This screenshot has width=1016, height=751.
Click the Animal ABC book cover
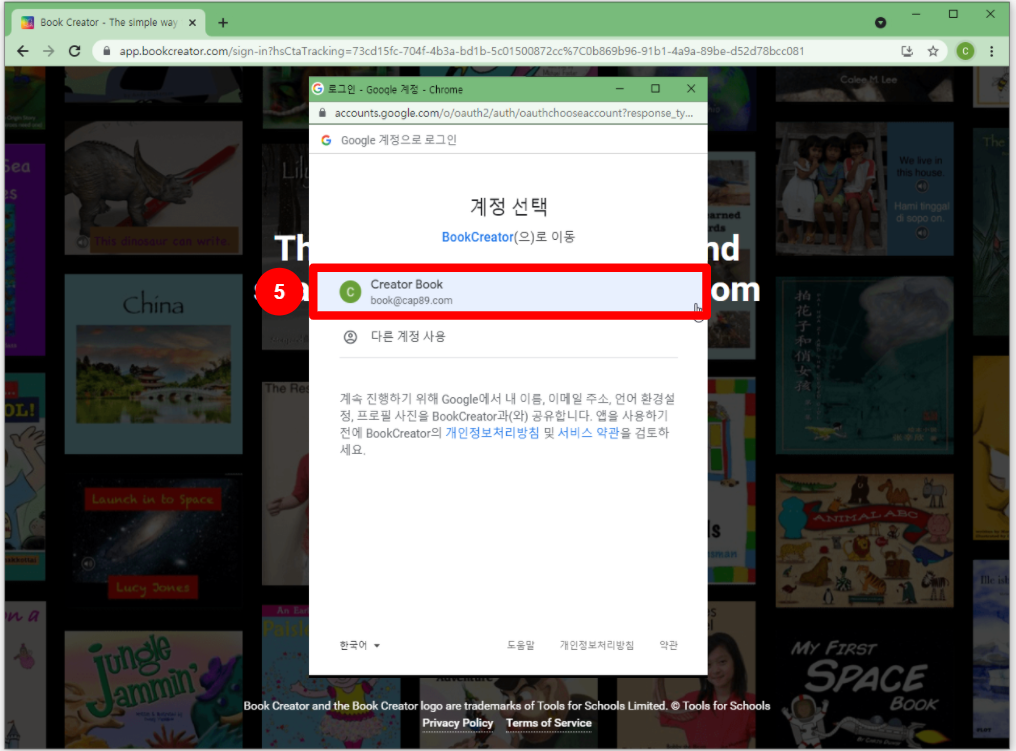[x=864, y=540]
